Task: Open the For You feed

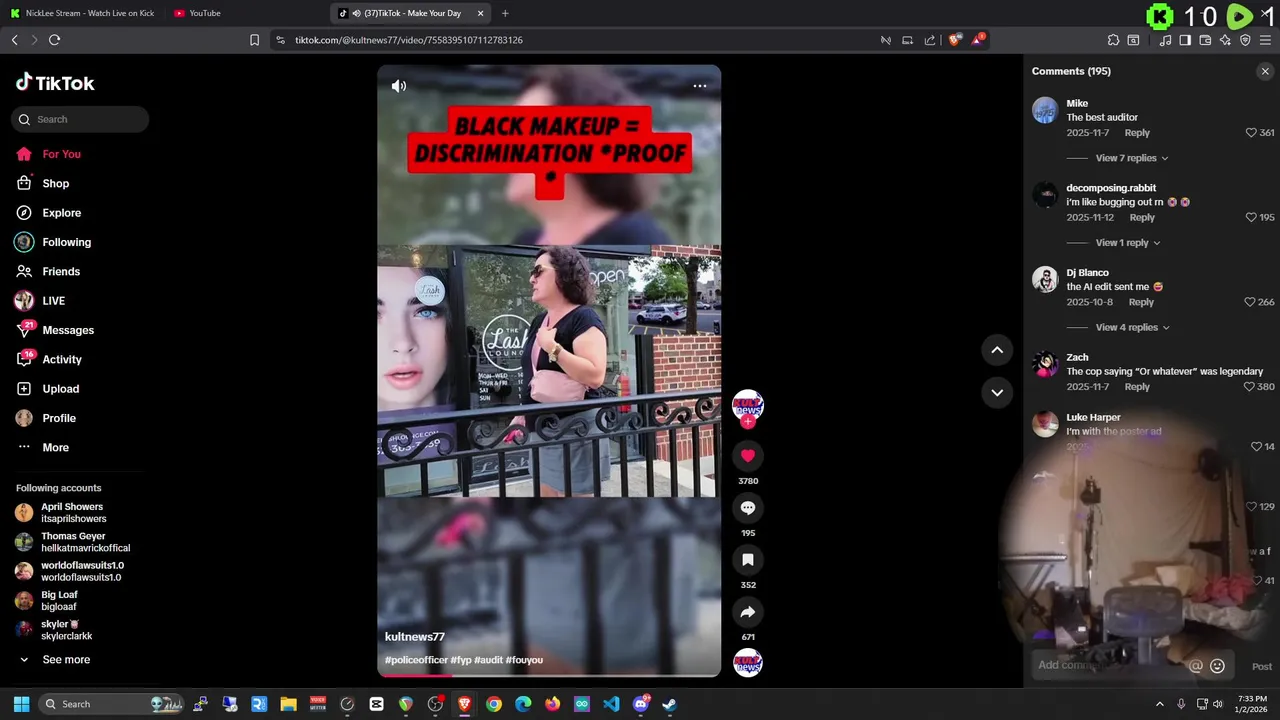Action: point(61,154)
